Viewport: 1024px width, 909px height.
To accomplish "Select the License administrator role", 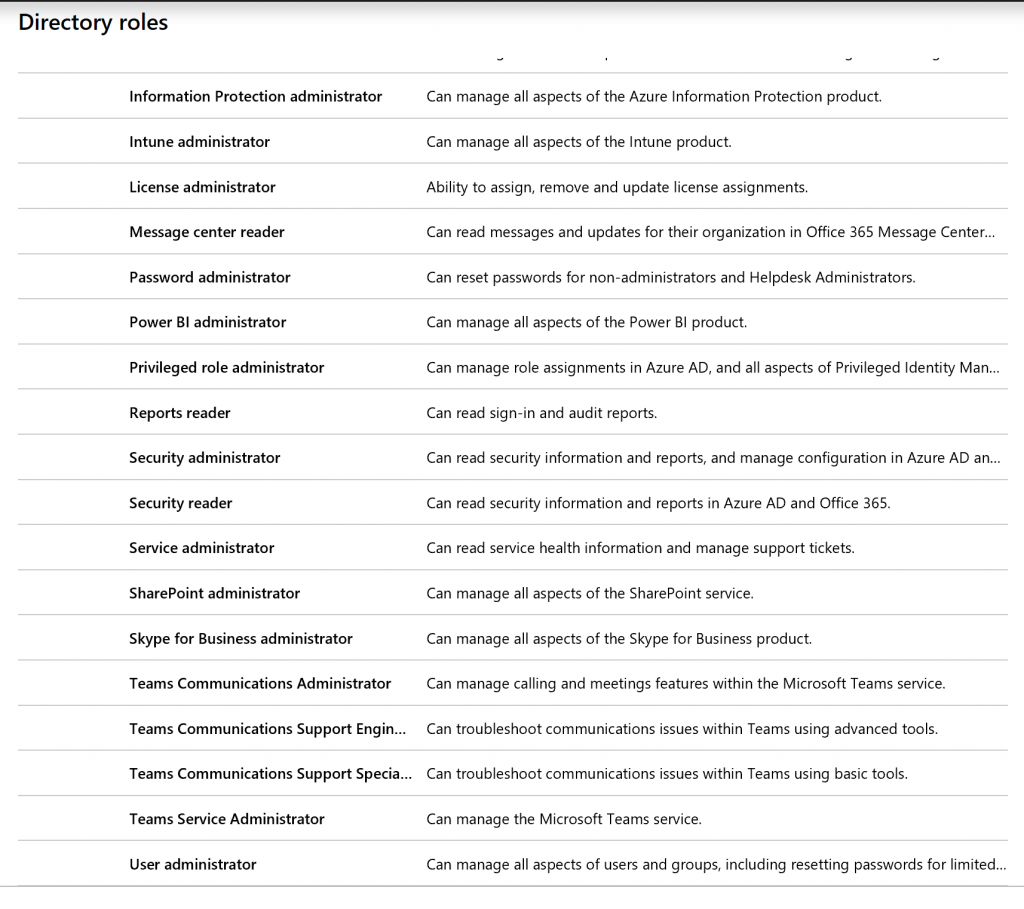I will pos(202,187).
